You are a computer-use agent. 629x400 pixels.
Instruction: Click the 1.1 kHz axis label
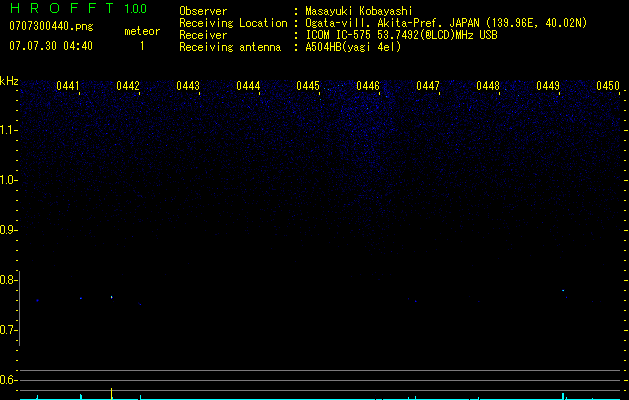(x=9, y=130)
